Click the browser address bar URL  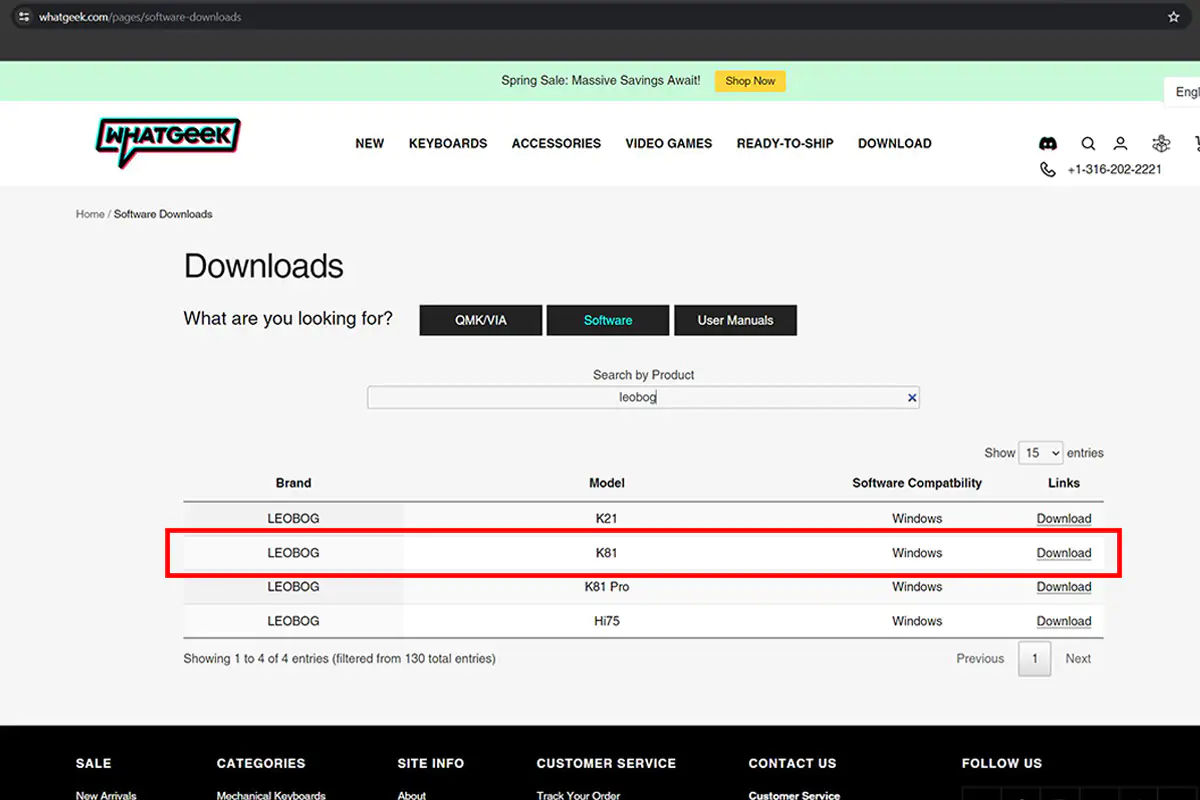(140, 17)
